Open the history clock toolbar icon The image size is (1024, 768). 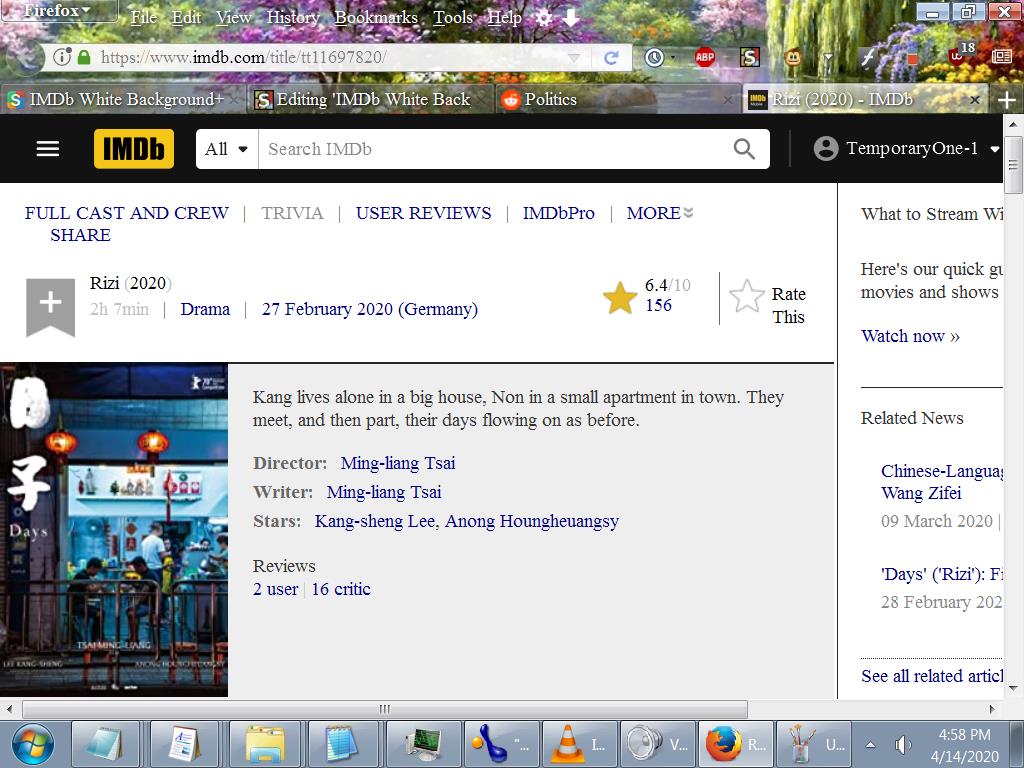point(654,58)
